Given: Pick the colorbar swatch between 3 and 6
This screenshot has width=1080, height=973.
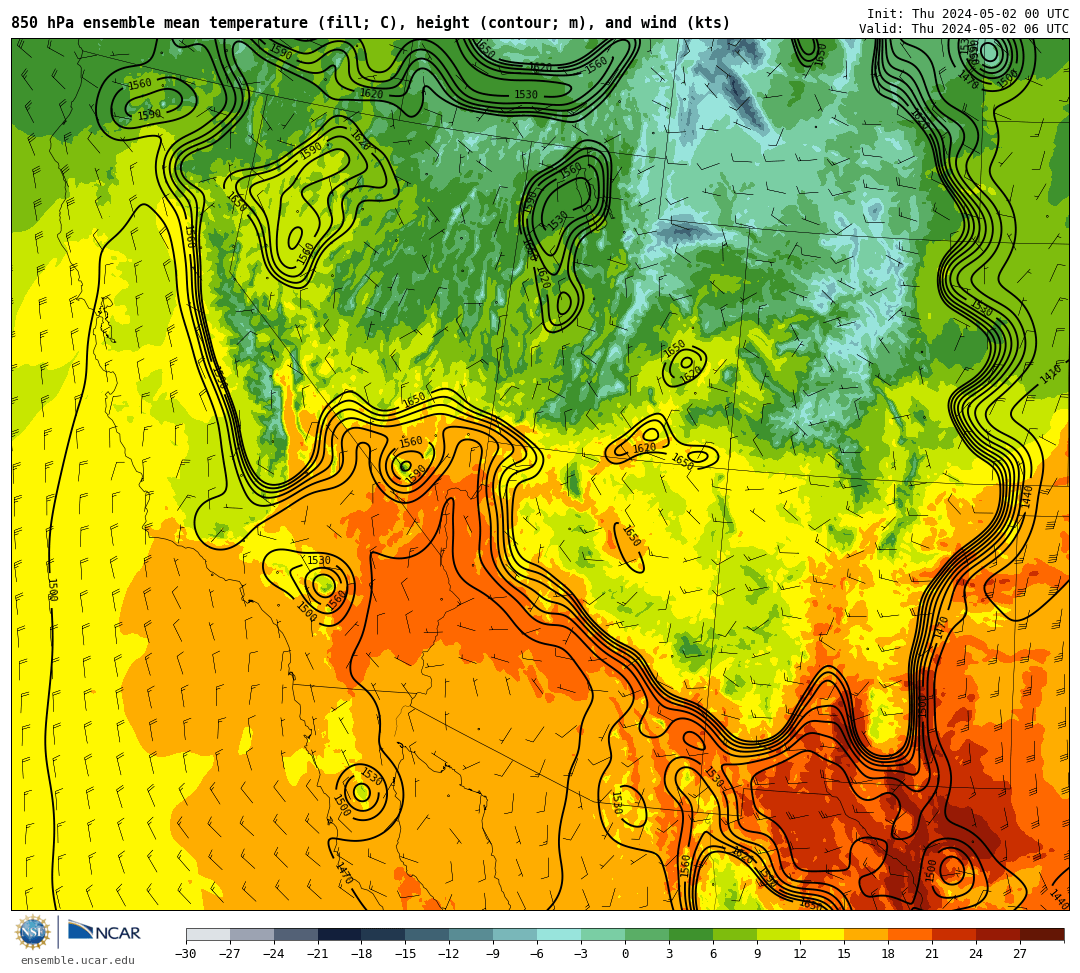Looking at the screenshot, I should [691, 934].
